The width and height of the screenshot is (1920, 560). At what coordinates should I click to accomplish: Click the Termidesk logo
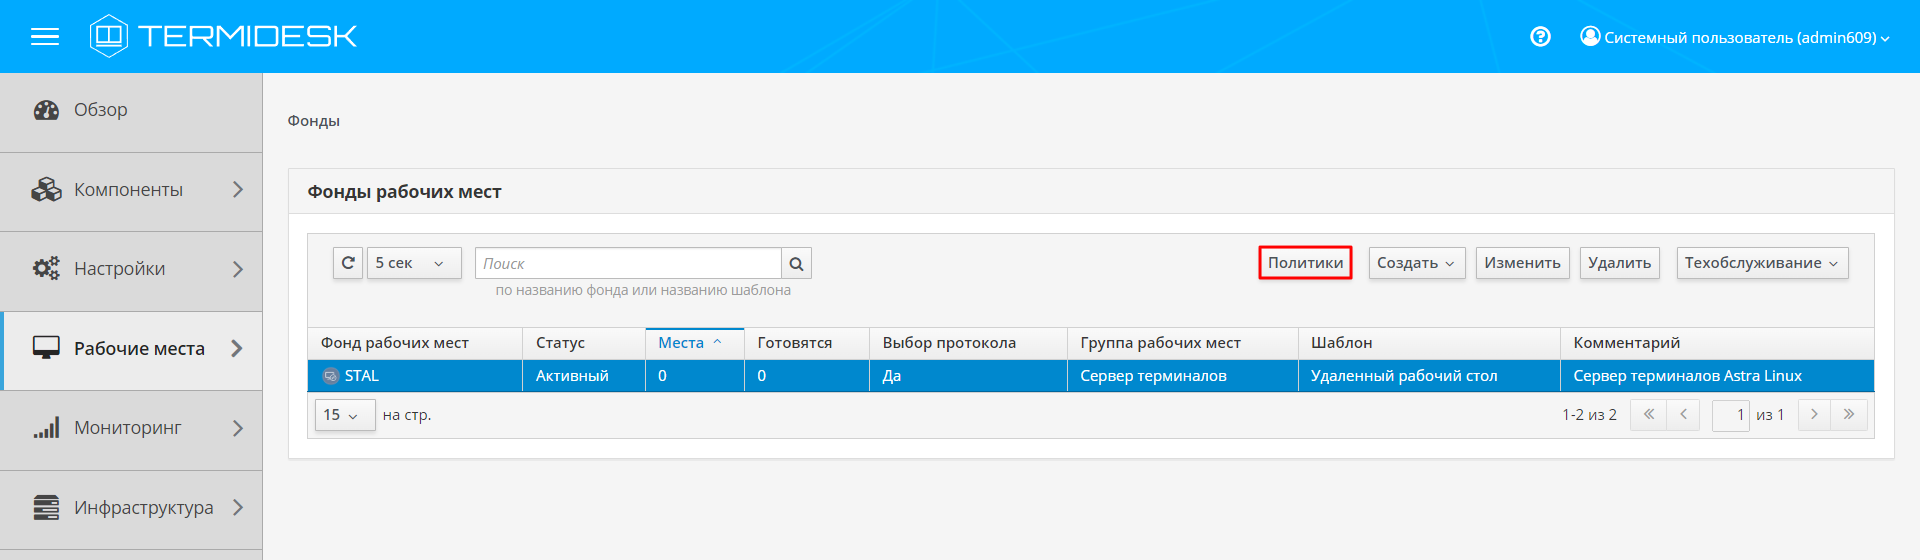(223, 36)
